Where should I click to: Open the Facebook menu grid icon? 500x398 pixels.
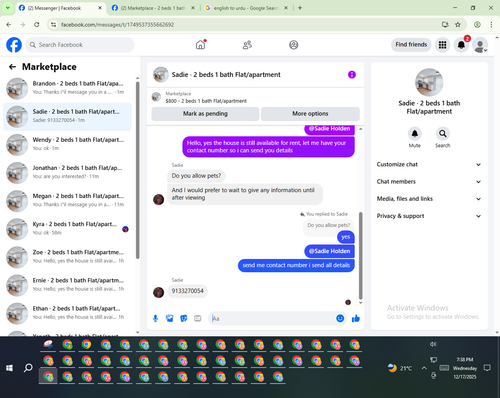tap(442, 45)
